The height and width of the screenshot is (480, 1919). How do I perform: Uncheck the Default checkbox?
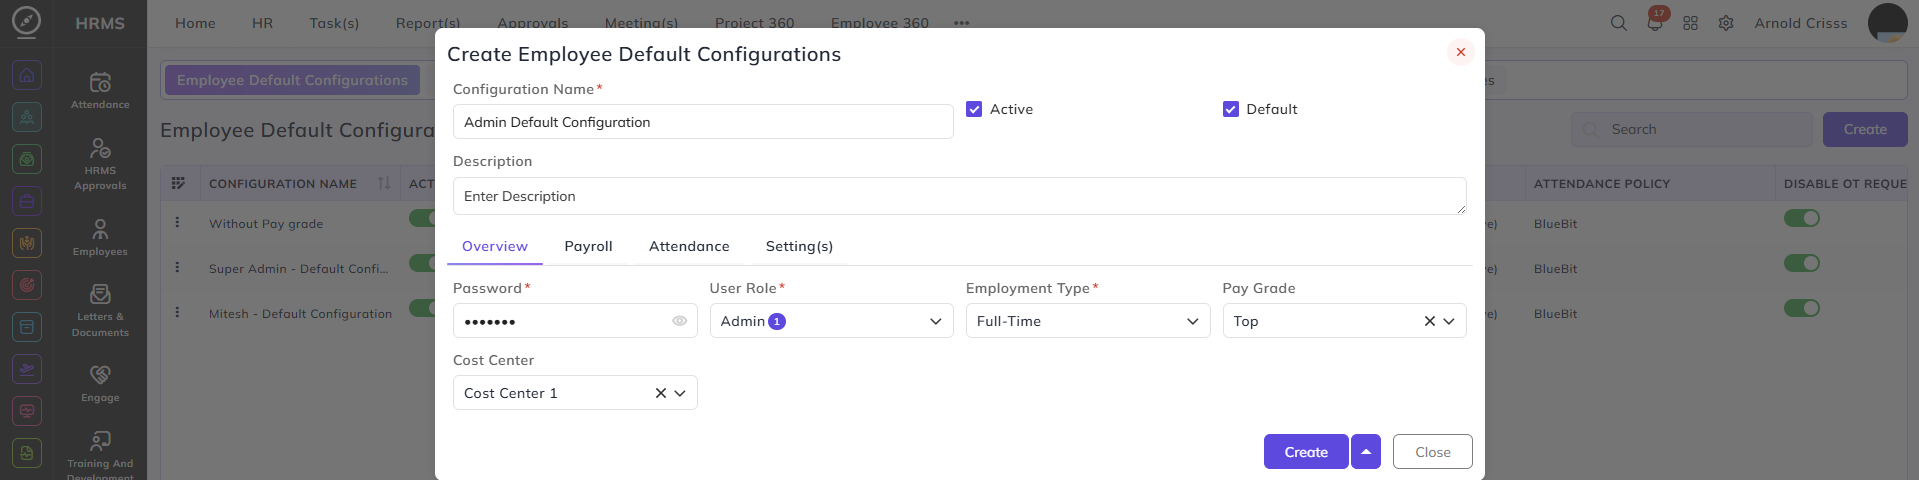[x=1231, y=109]
